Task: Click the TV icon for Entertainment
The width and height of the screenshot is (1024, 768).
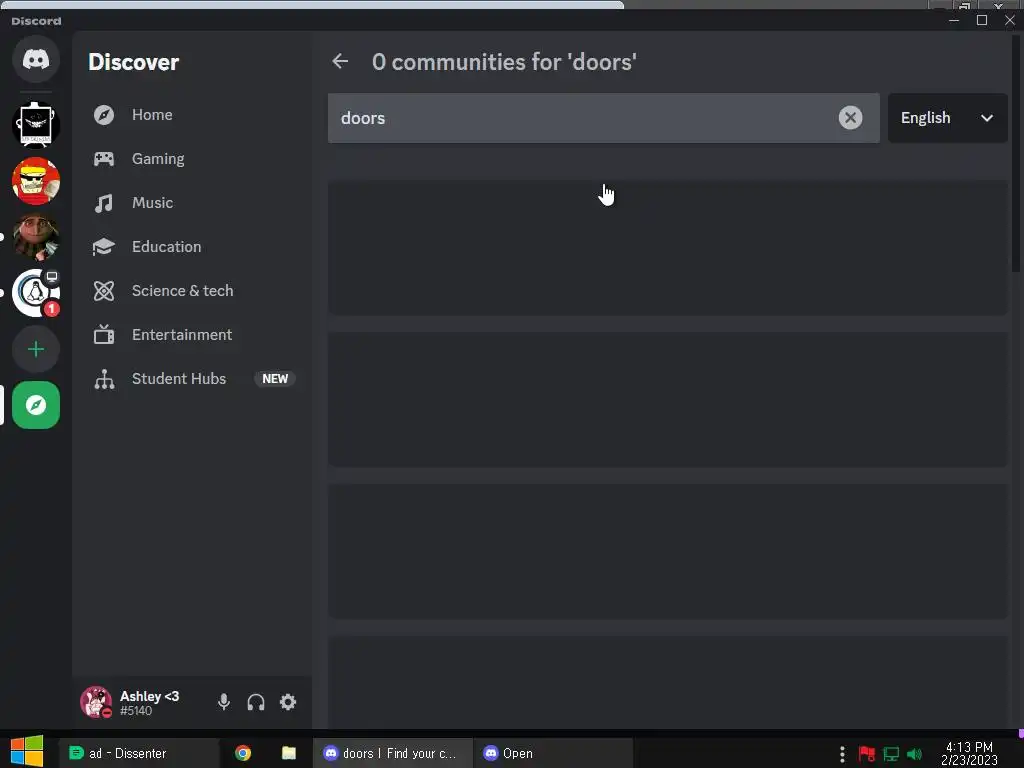Action: pos(104,334)
